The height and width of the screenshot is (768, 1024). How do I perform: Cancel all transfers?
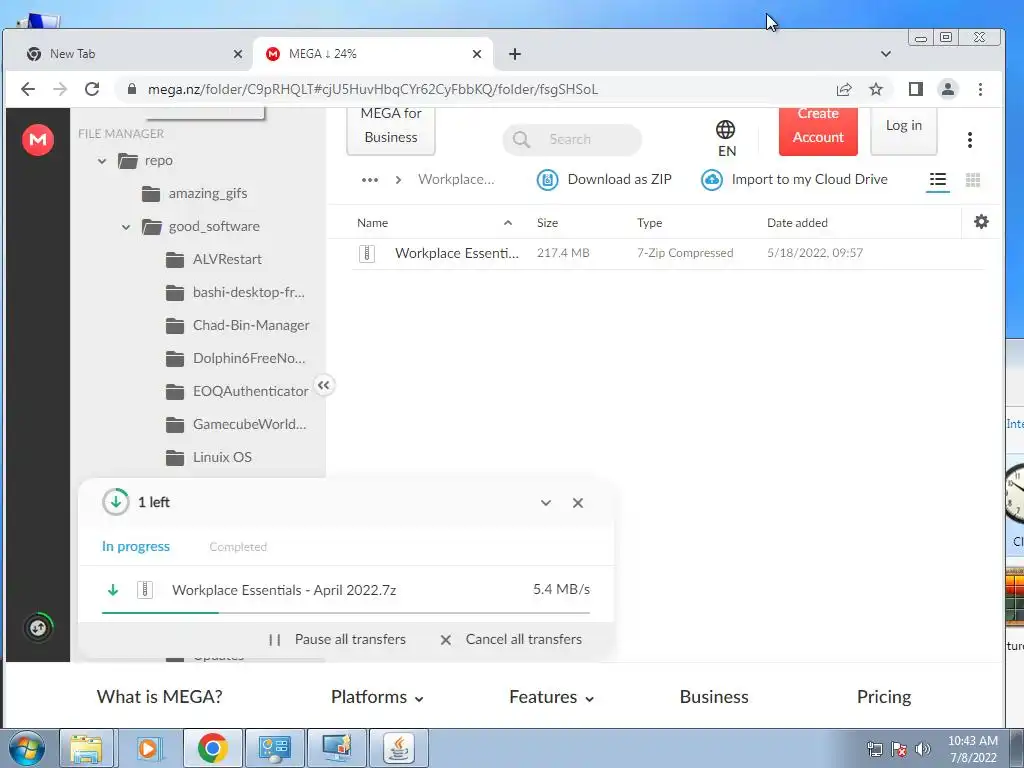[x=511, y=639]
